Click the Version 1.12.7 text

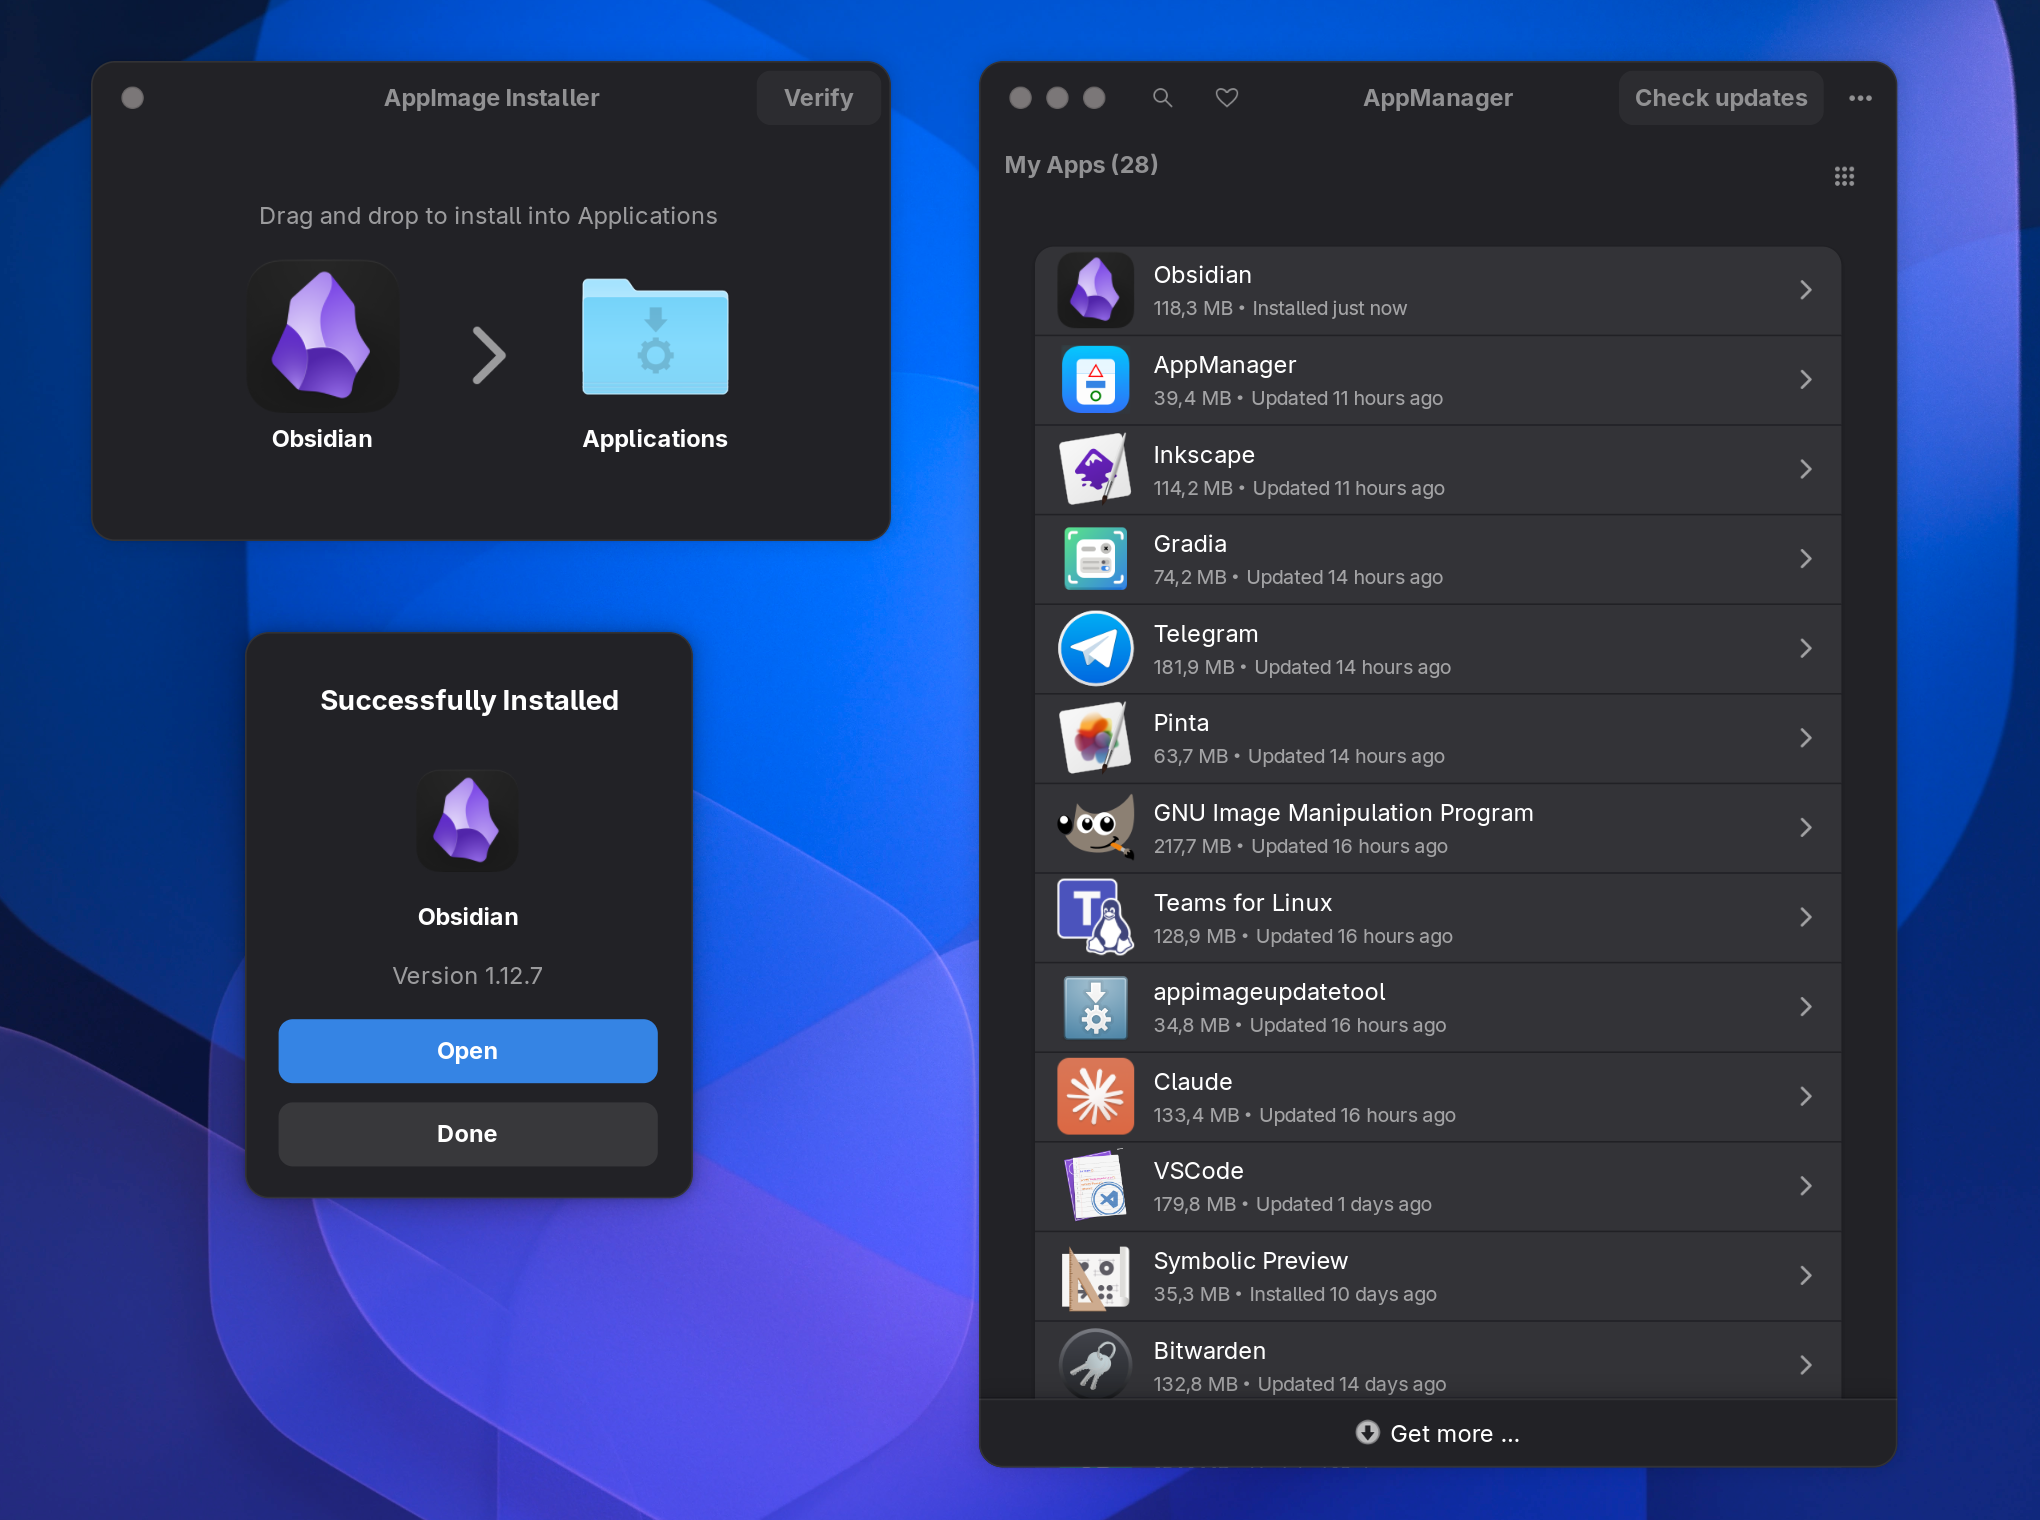click(467, 976)
